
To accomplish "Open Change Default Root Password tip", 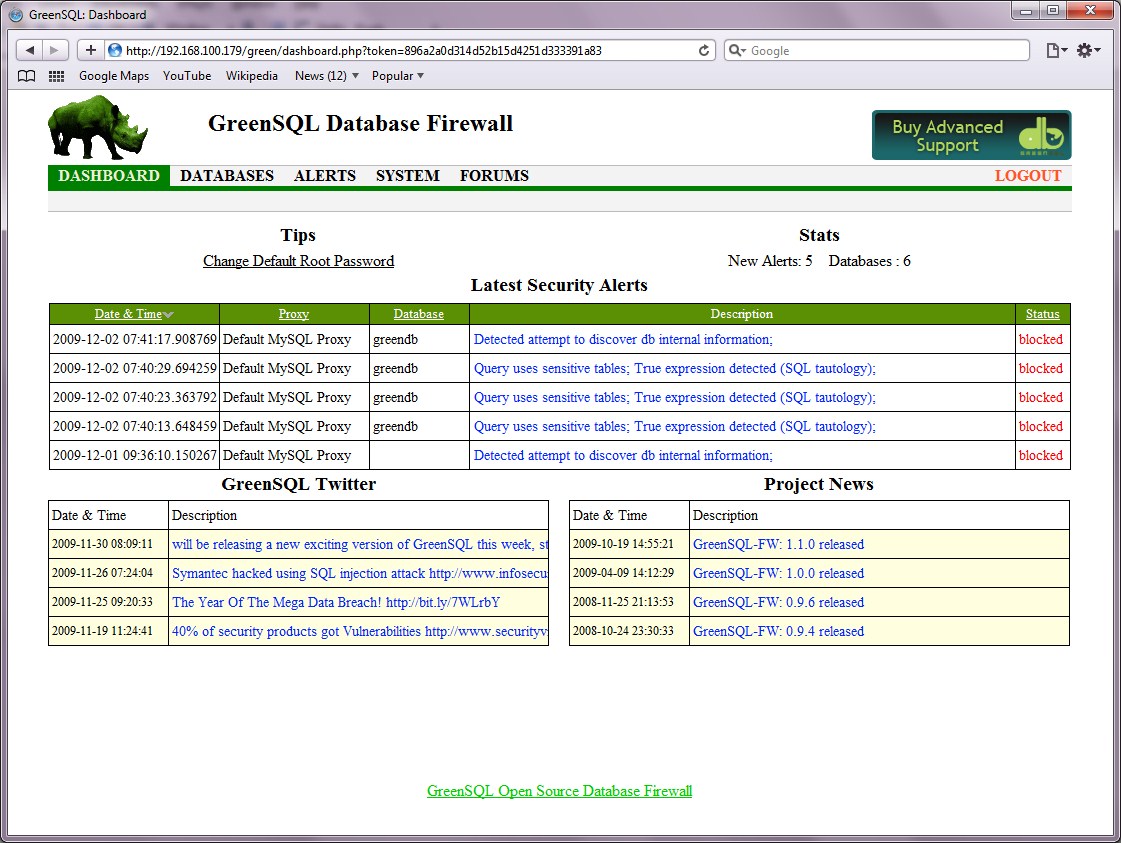I will (x=298, y=261).
